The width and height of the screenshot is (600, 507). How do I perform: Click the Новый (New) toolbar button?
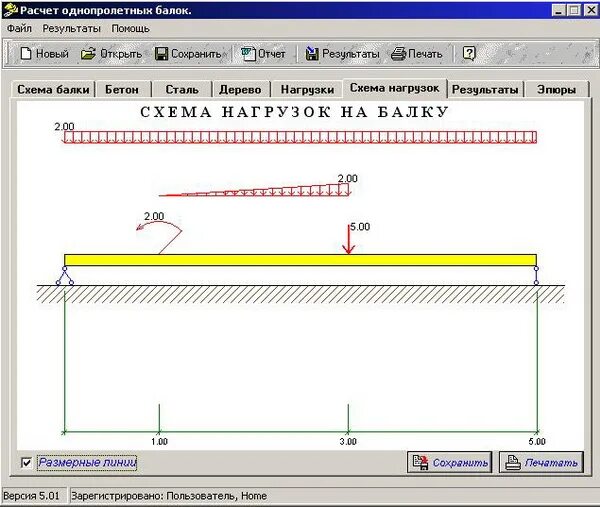point(44,54)
